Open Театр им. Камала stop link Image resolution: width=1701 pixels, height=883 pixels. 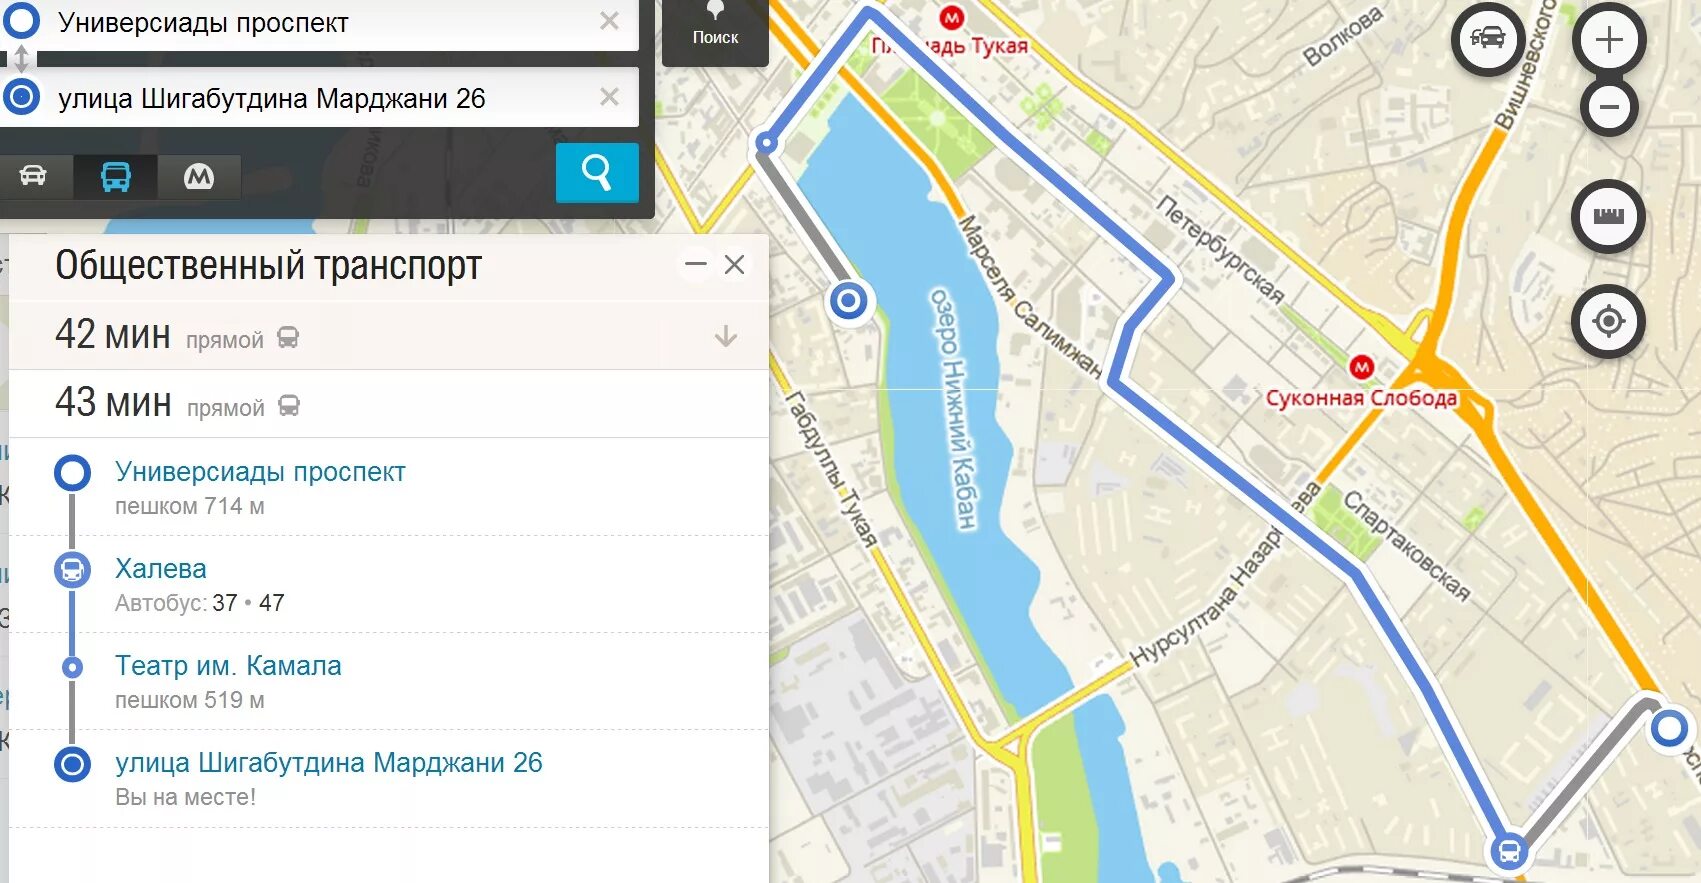(228, 666)
